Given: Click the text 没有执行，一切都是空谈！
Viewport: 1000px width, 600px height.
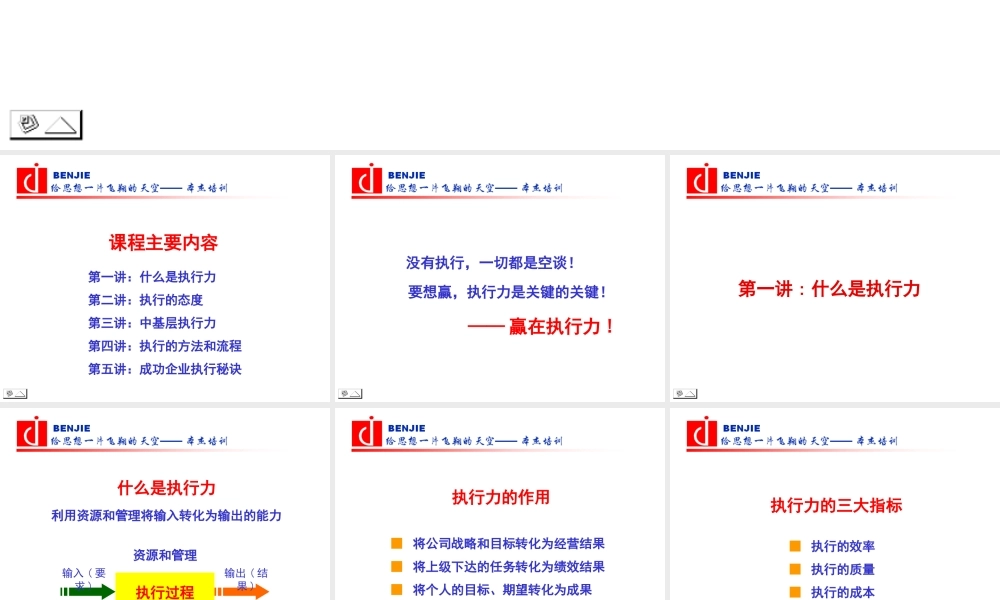Looking at the screenshot, I should [x=491, y=263].
